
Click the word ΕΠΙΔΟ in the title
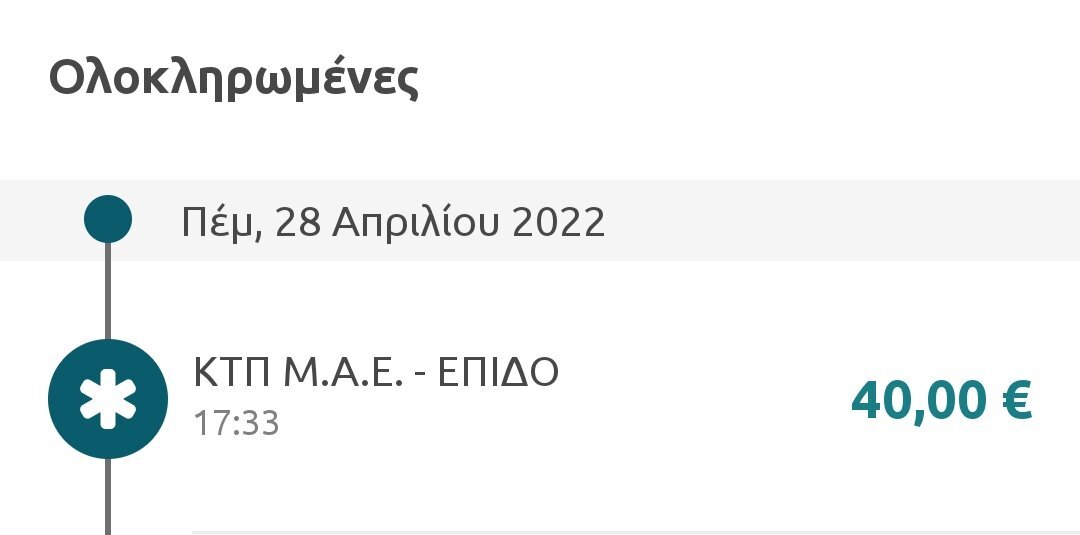click(x=498, y=373)
